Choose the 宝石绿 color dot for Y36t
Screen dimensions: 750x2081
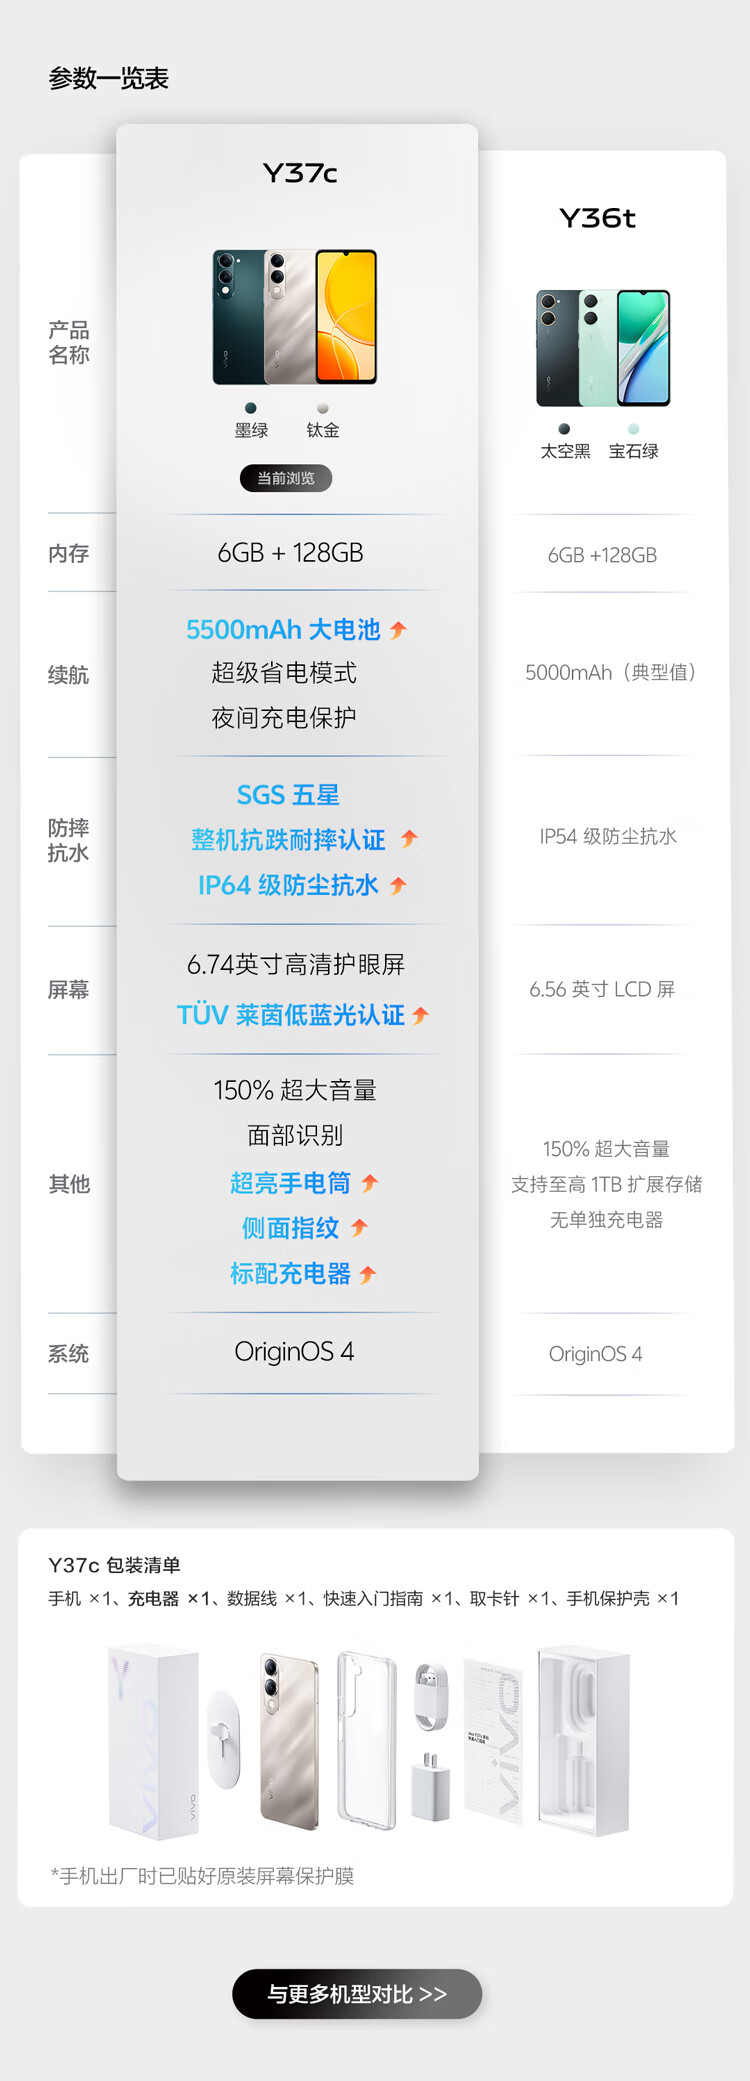[x=633, y=429]
